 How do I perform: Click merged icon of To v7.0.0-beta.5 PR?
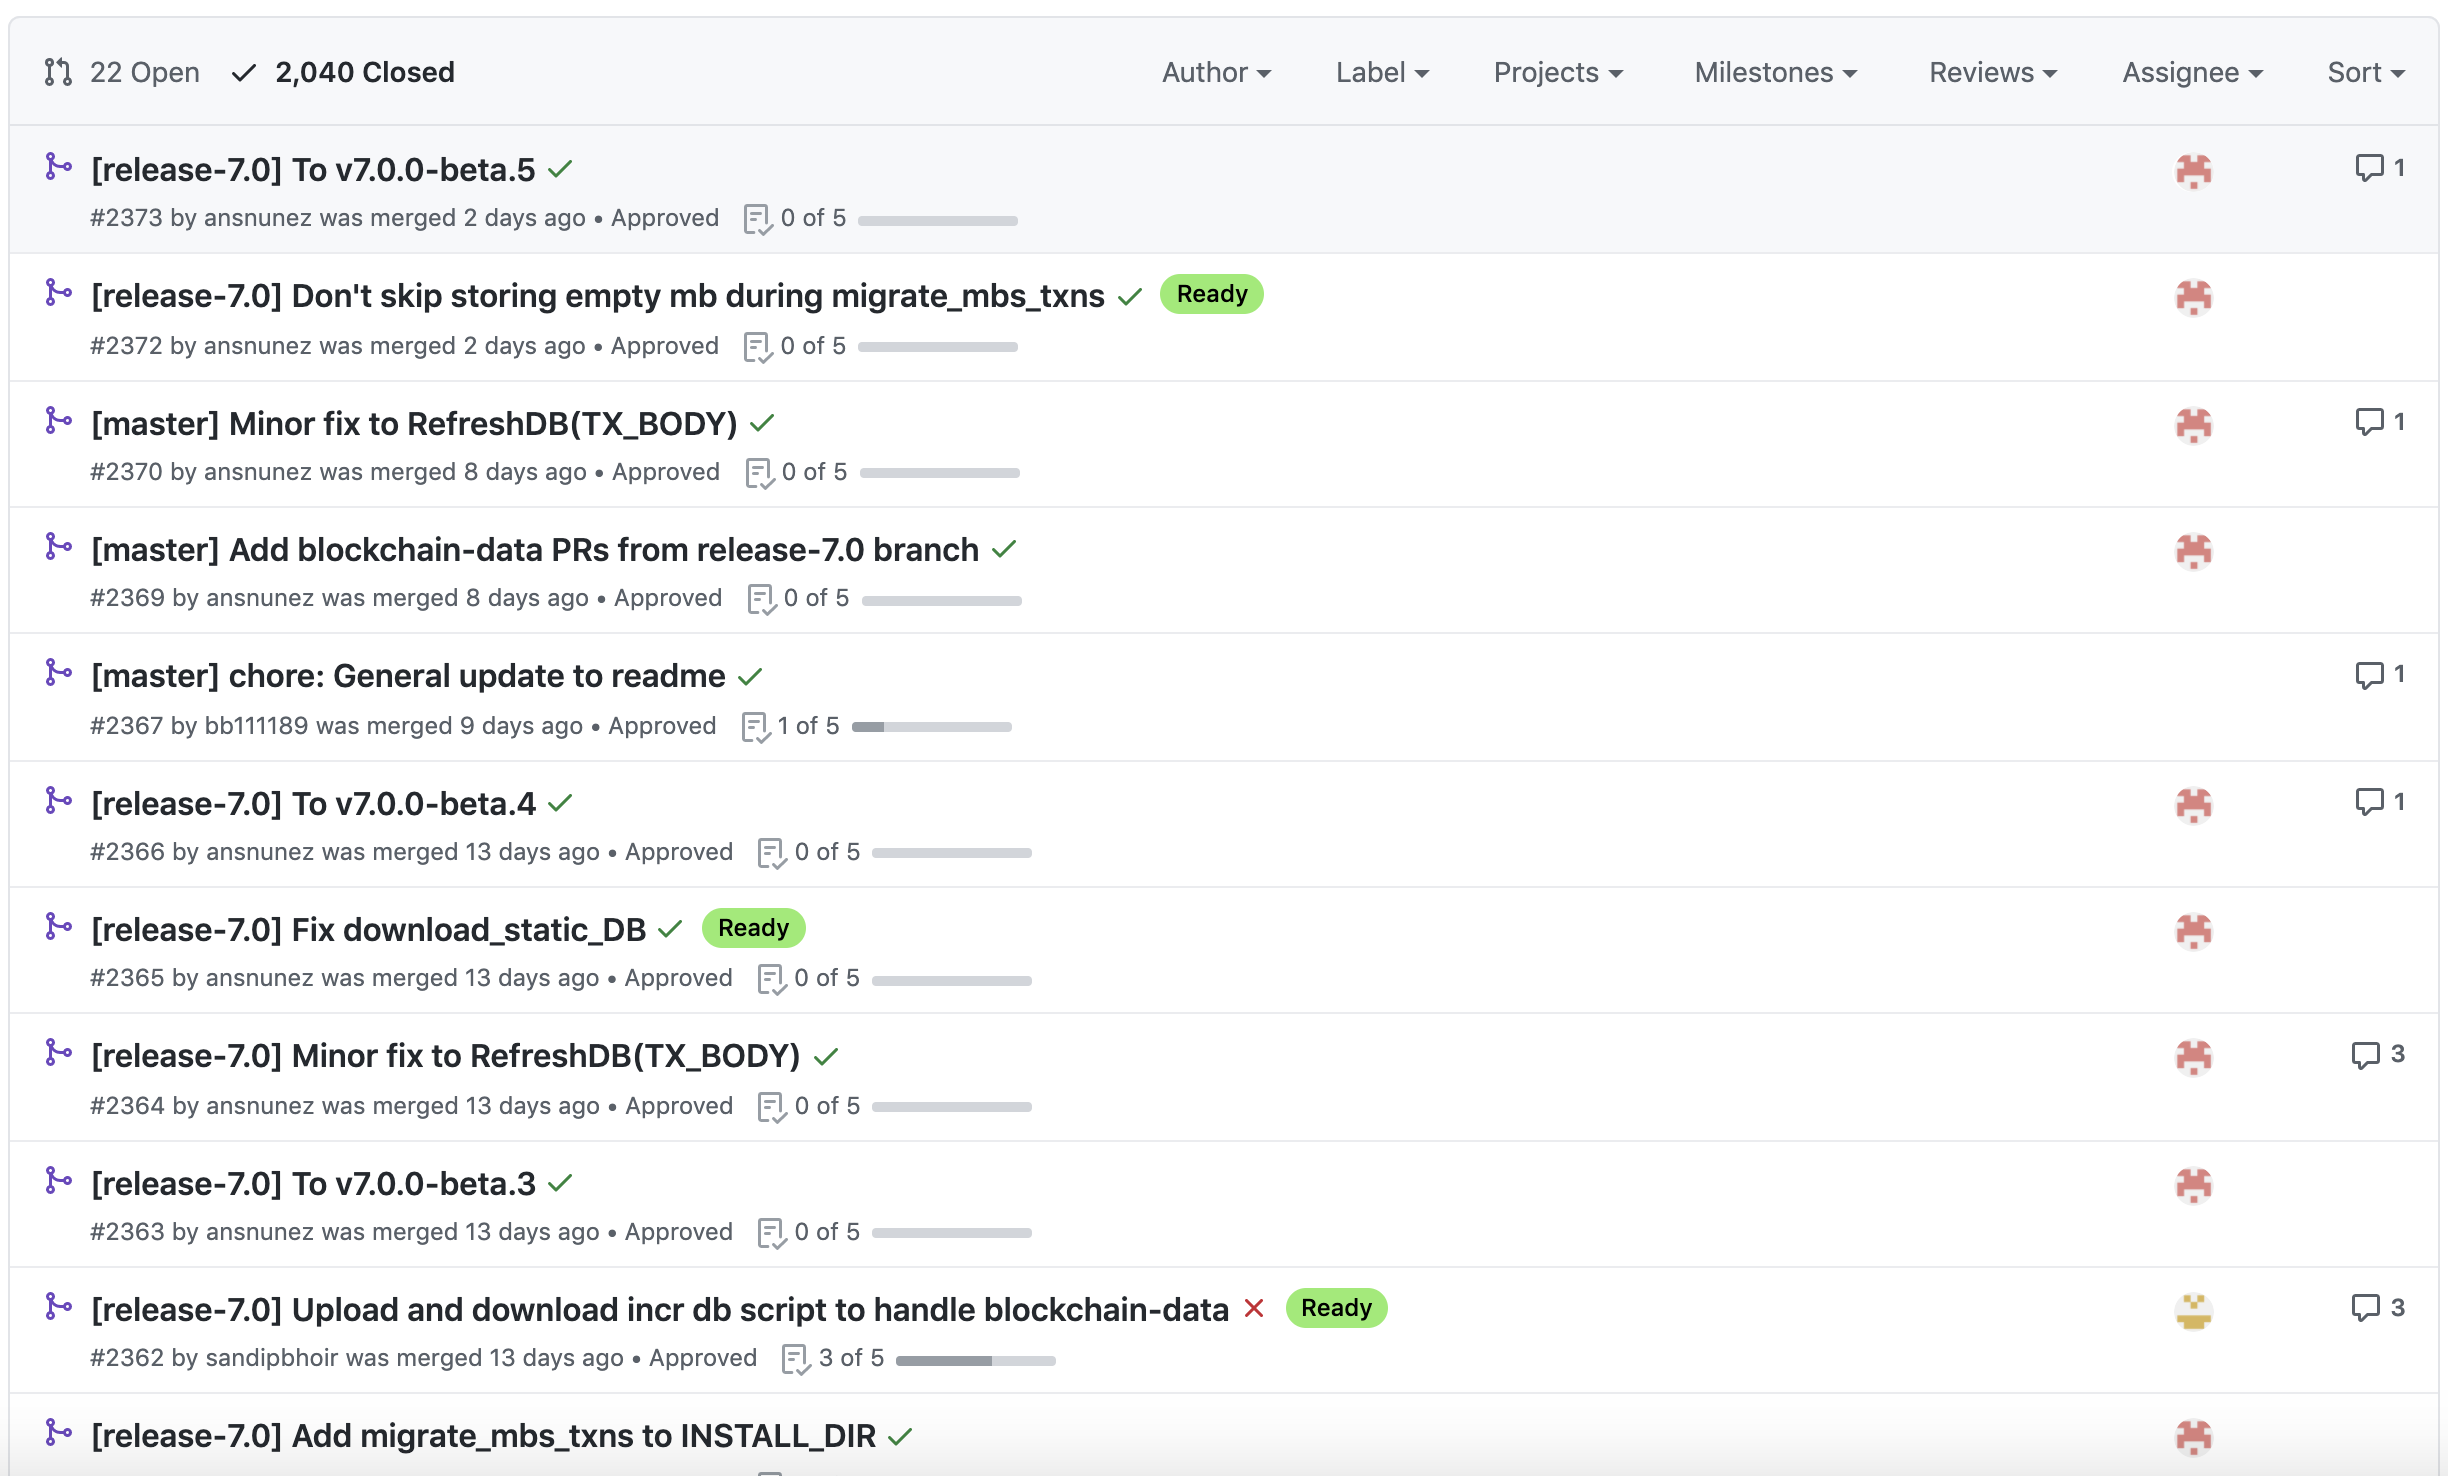(x=59, y=167)
